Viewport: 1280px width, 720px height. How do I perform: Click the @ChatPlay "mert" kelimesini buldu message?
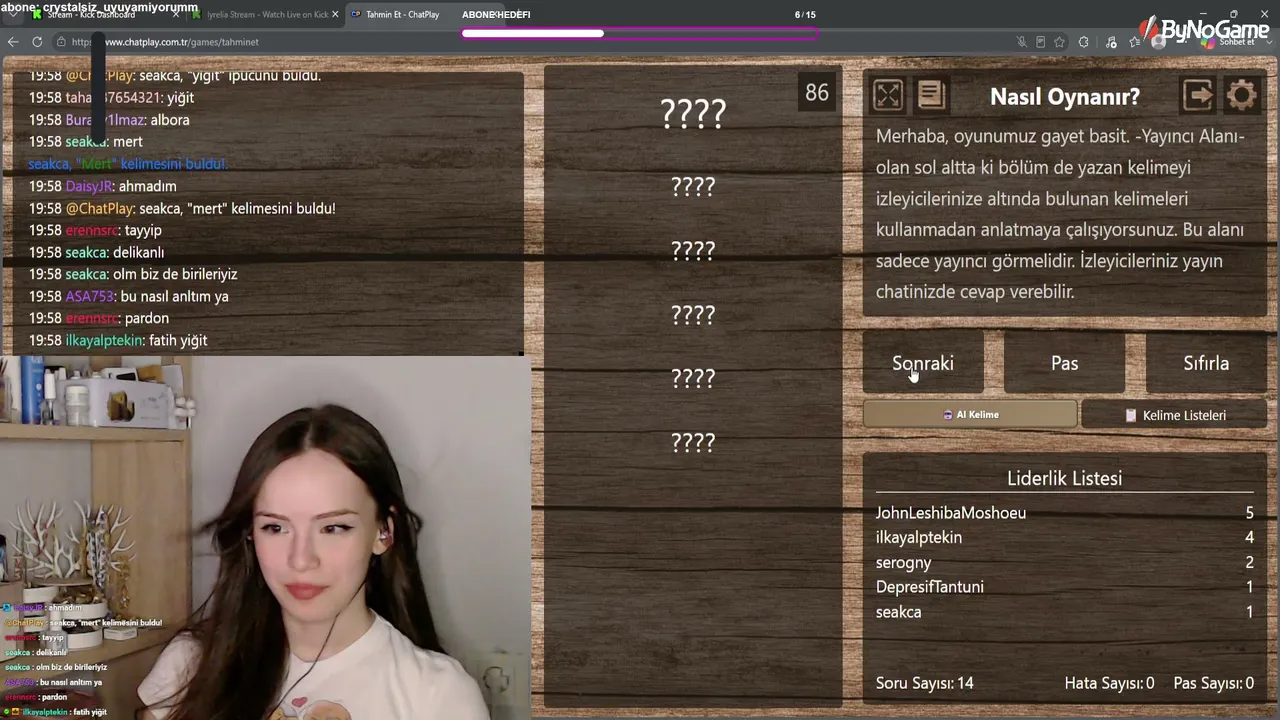click(x=182, y=209)
